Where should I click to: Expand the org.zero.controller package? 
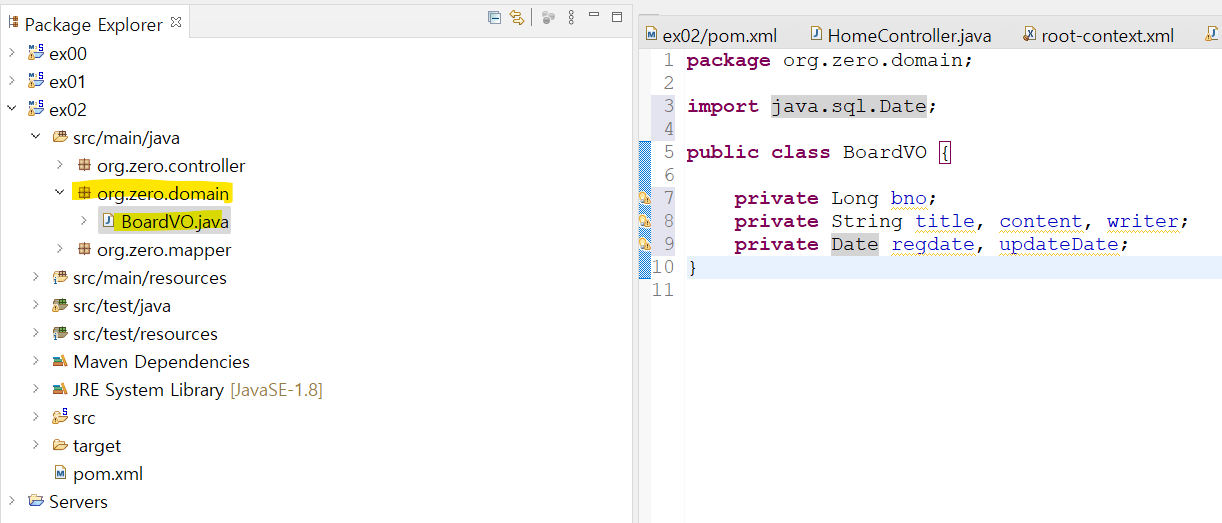[x=60, y=165]
